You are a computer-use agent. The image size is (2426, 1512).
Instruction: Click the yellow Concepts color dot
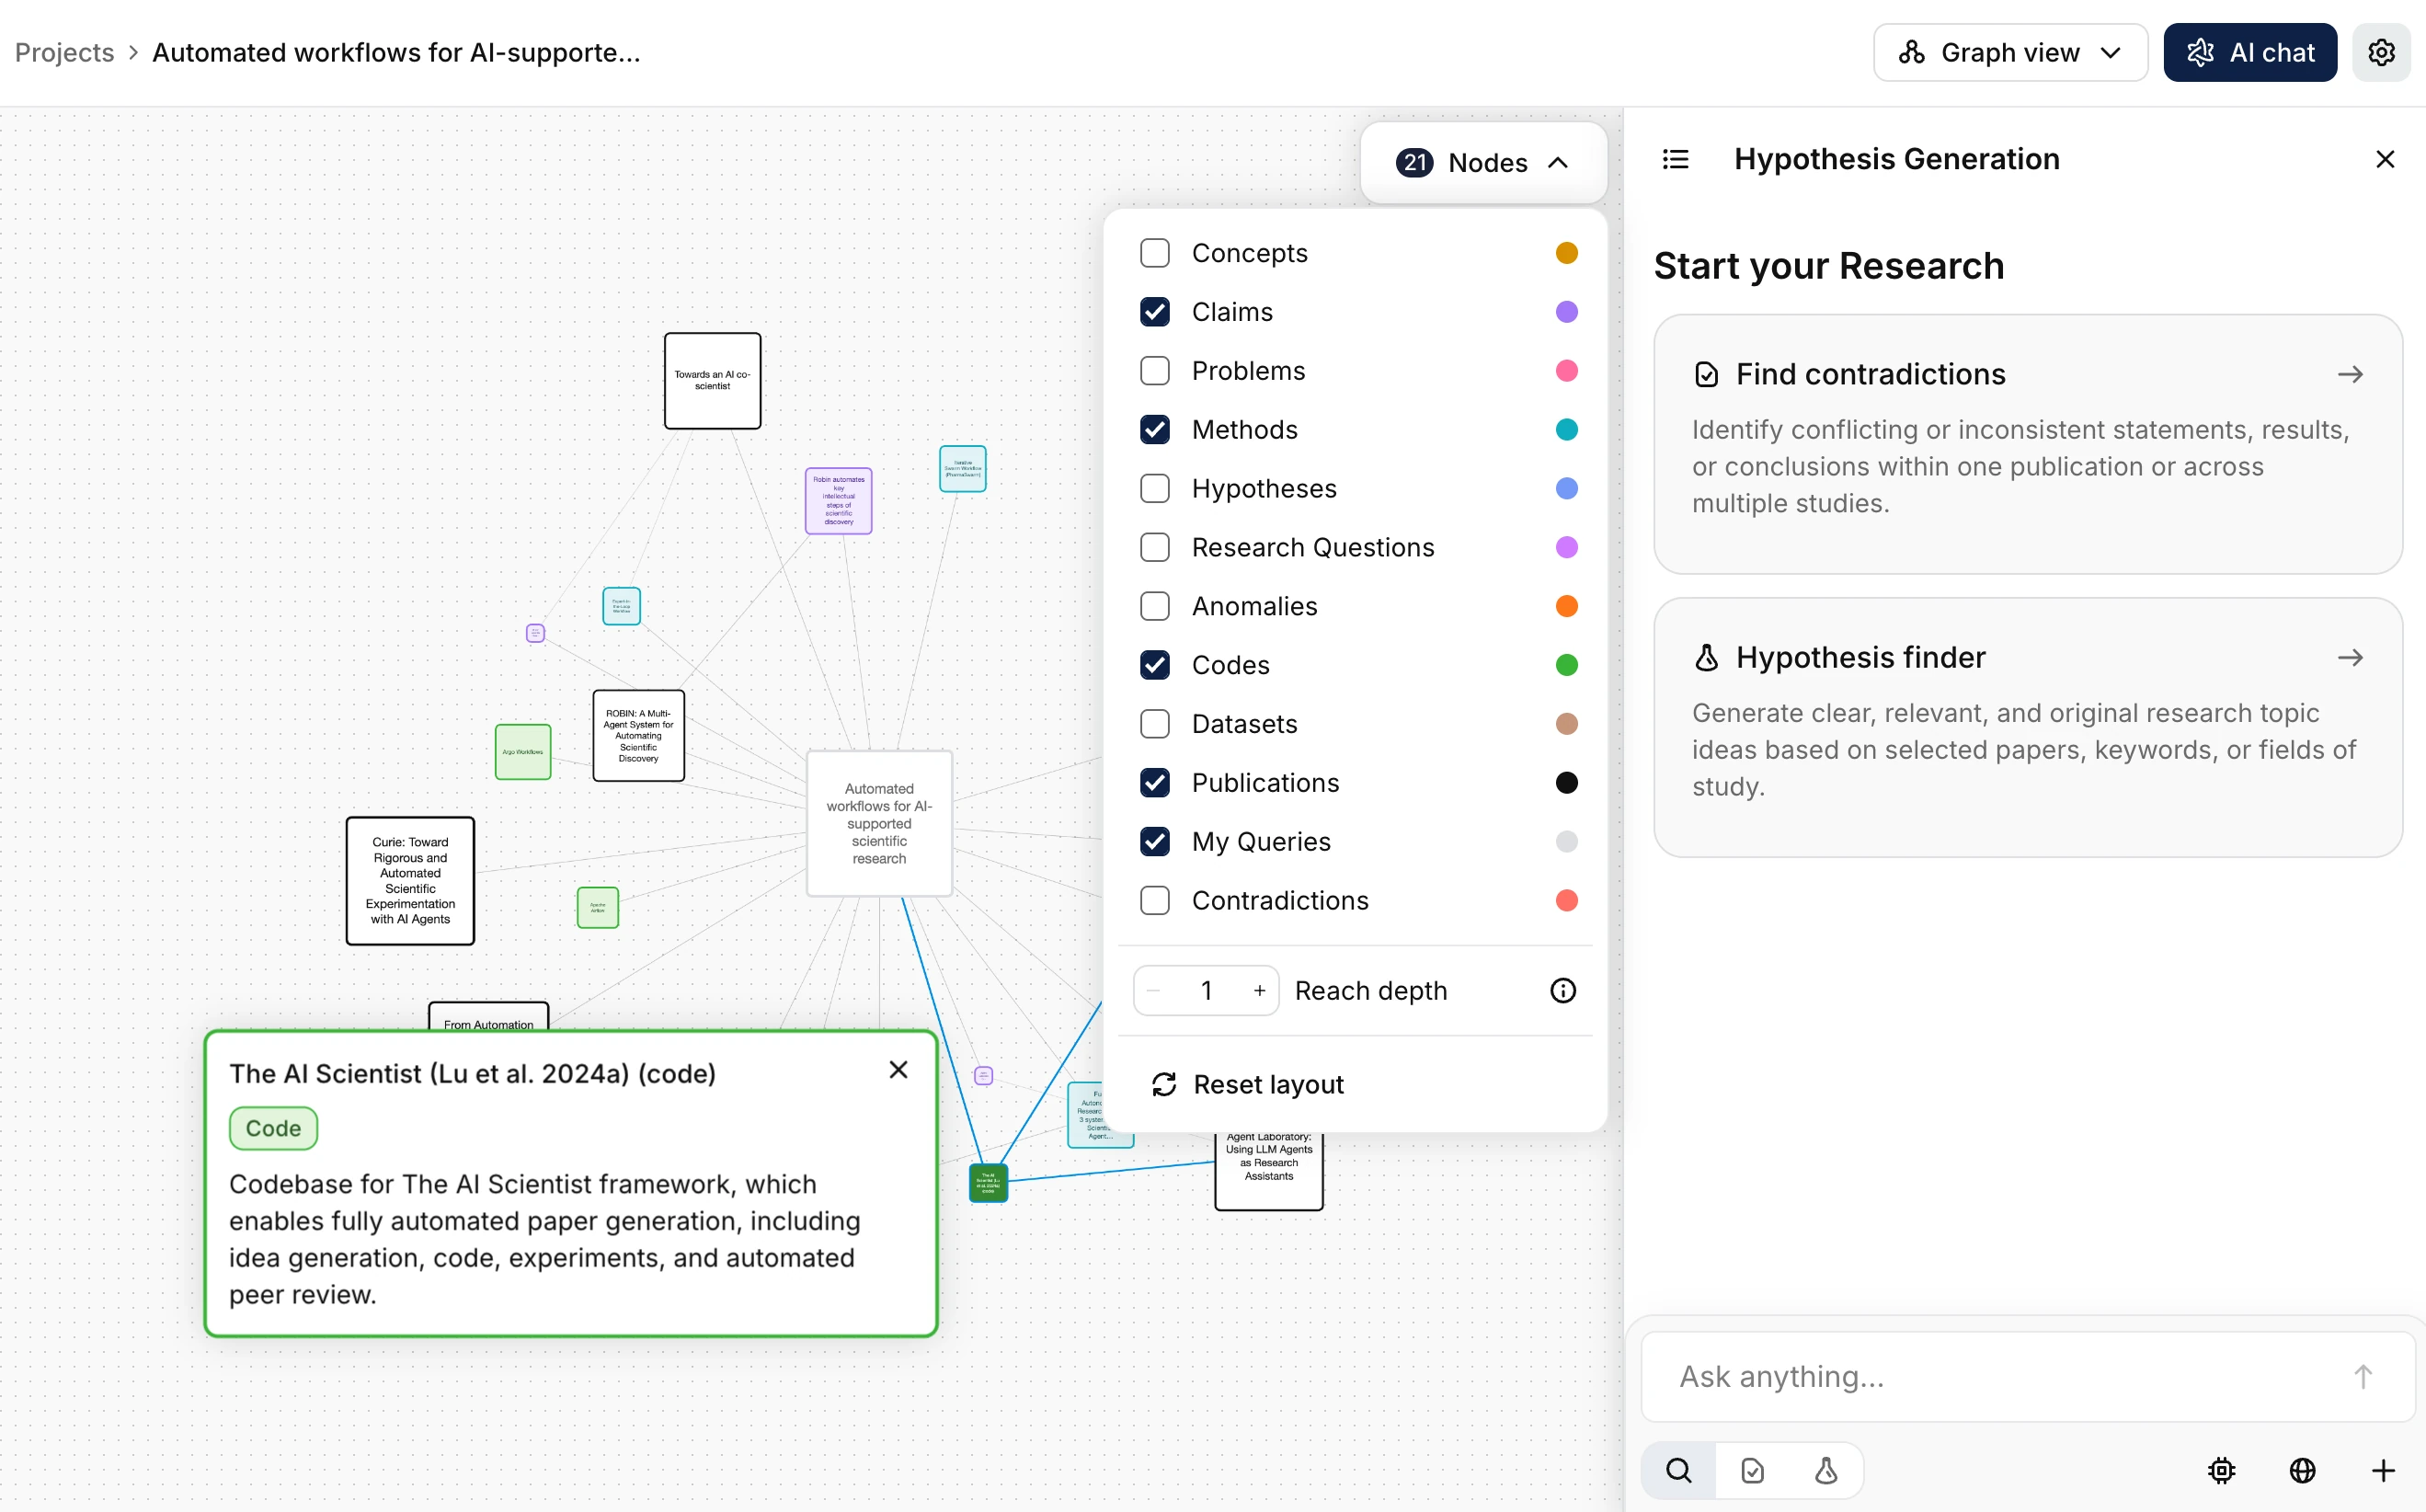[1567, 253]
